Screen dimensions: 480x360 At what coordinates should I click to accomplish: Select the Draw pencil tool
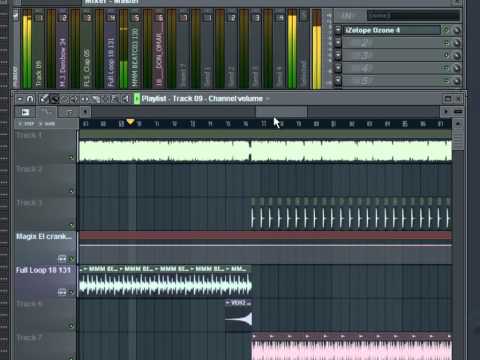click(44, 99)
